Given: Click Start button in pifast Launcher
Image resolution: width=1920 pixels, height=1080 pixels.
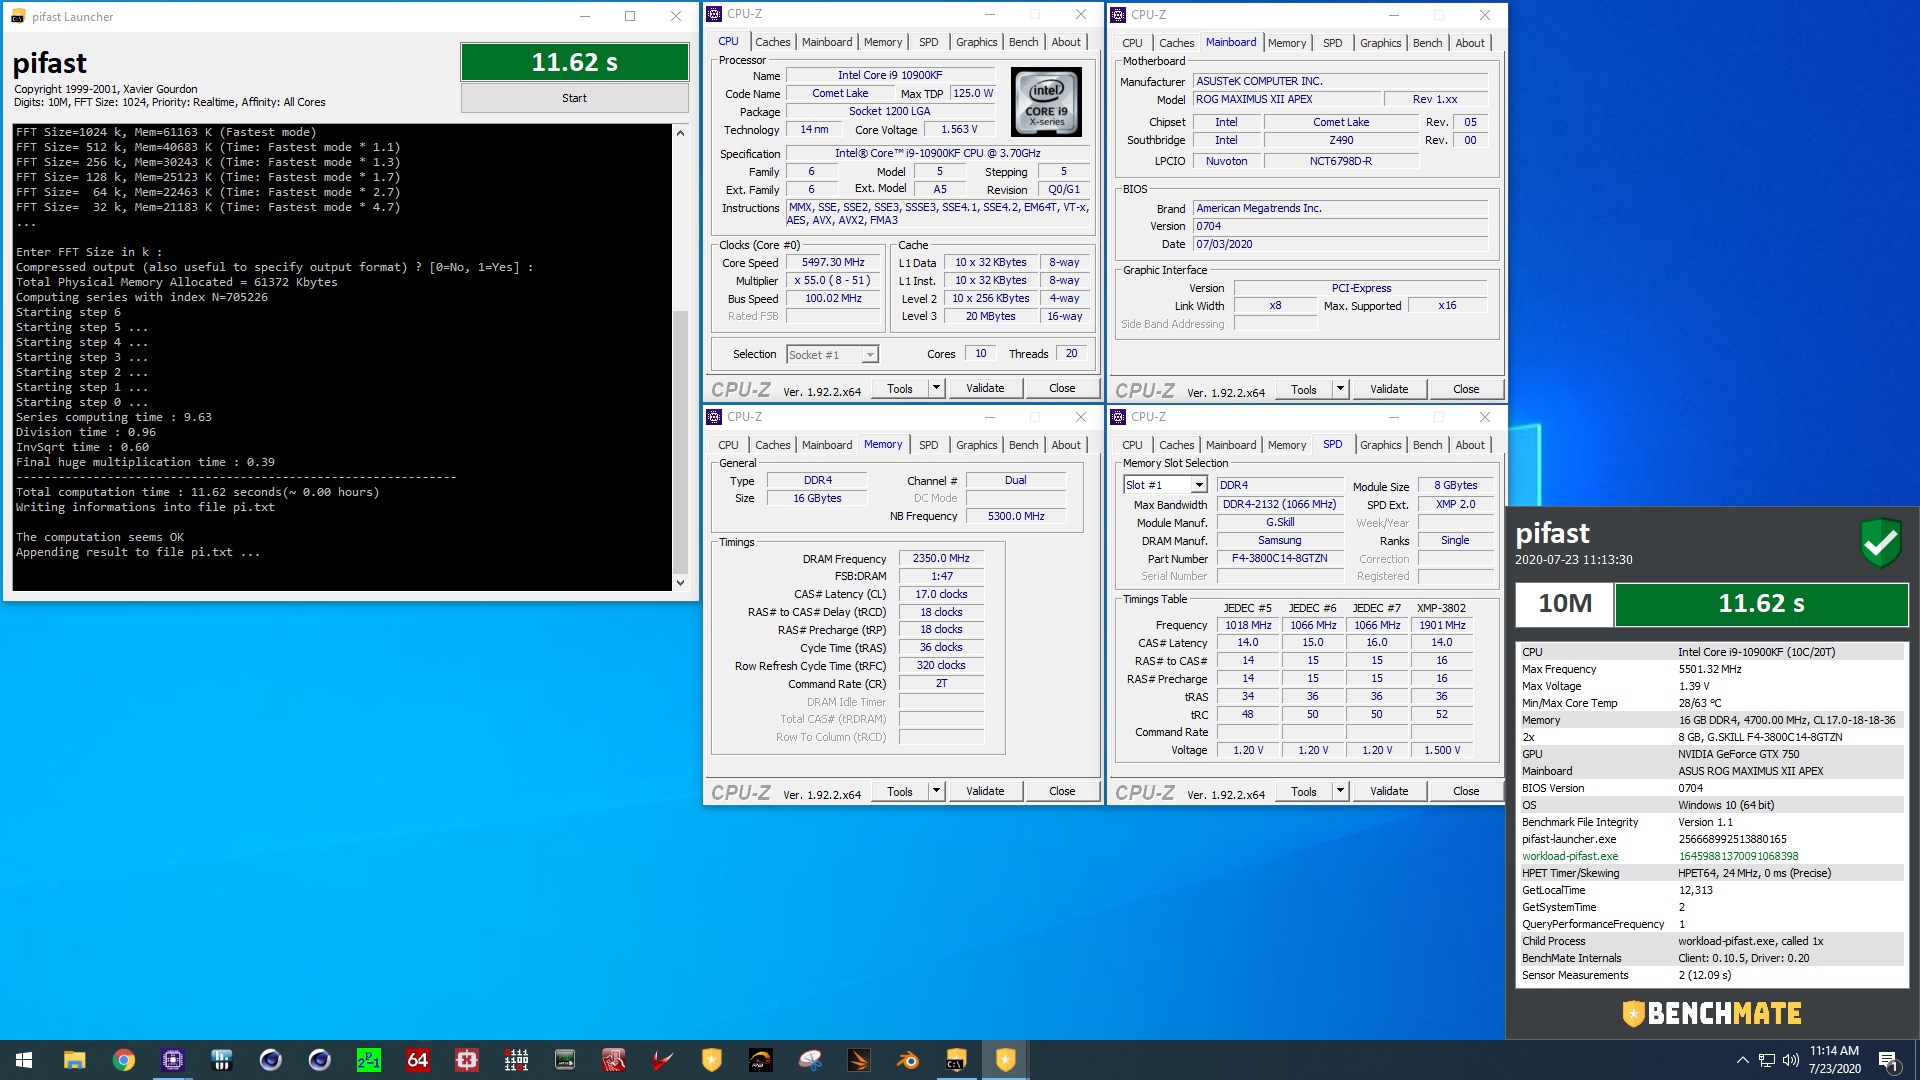Looking at the screenshot, I should 574,98.
